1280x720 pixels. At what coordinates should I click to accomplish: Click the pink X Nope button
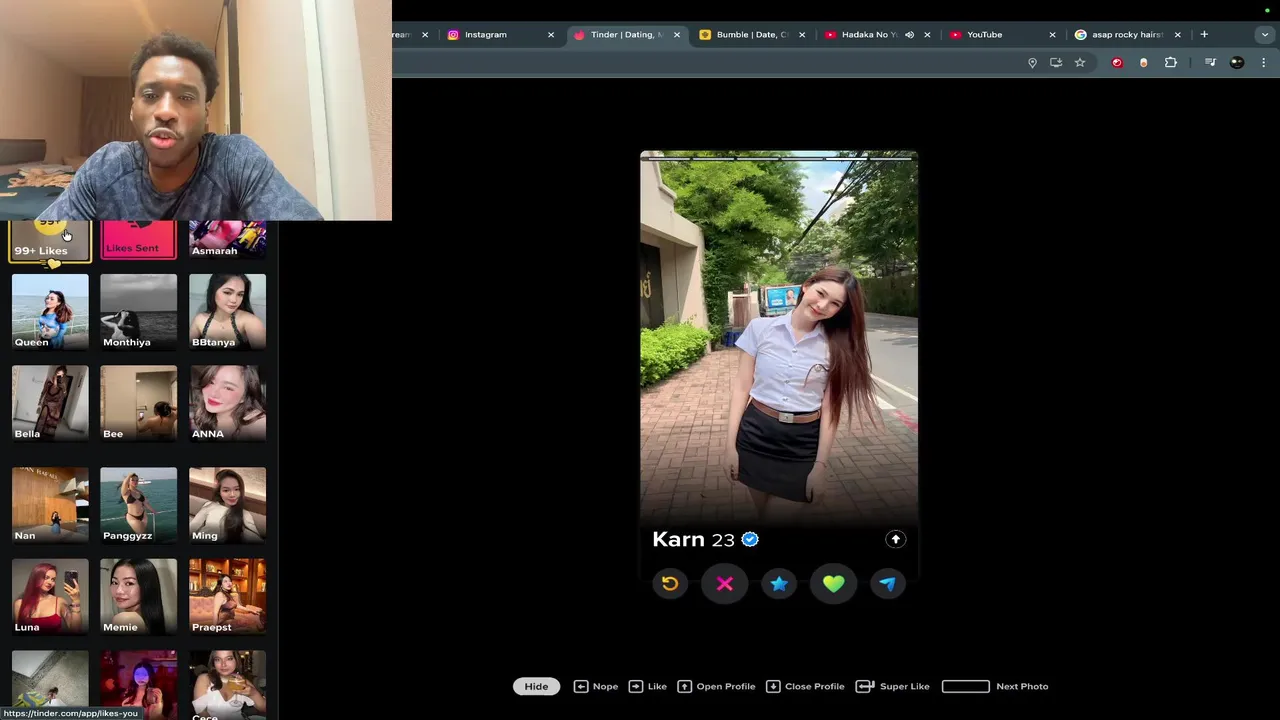(x=725, y=584)
